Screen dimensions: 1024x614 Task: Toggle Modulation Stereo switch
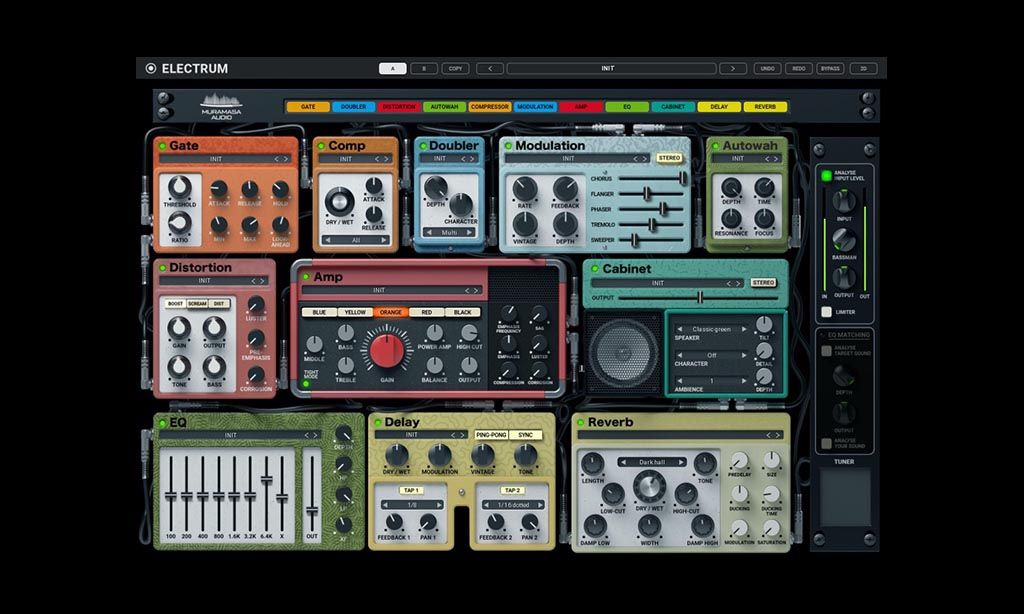pyautogui.click(x=669, y=158)
